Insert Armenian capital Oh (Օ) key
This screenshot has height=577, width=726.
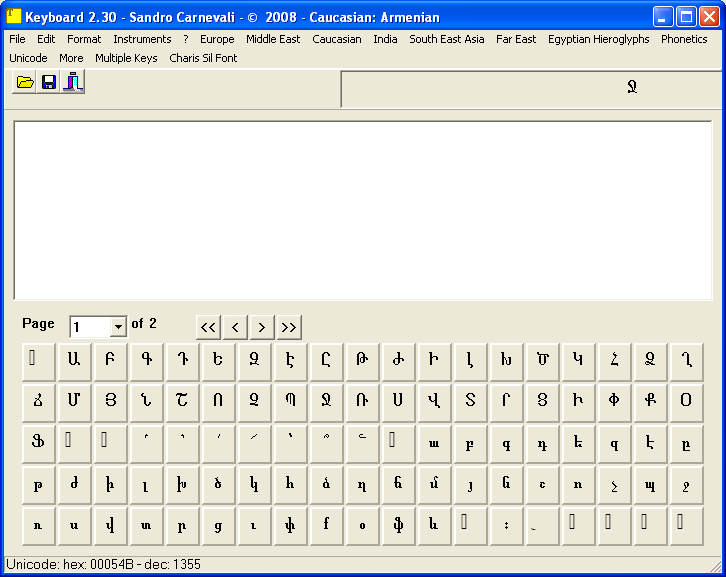[687, 403]
